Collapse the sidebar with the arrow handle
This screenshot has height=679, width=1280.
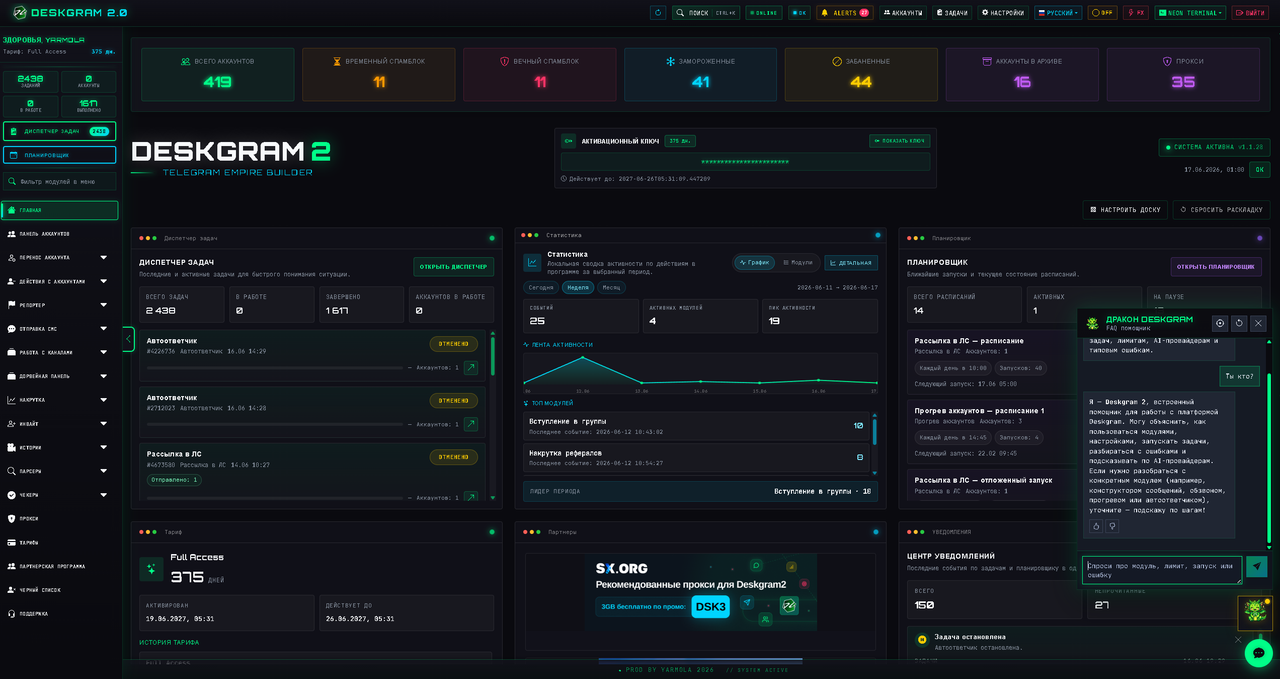[x=128, y=339]
